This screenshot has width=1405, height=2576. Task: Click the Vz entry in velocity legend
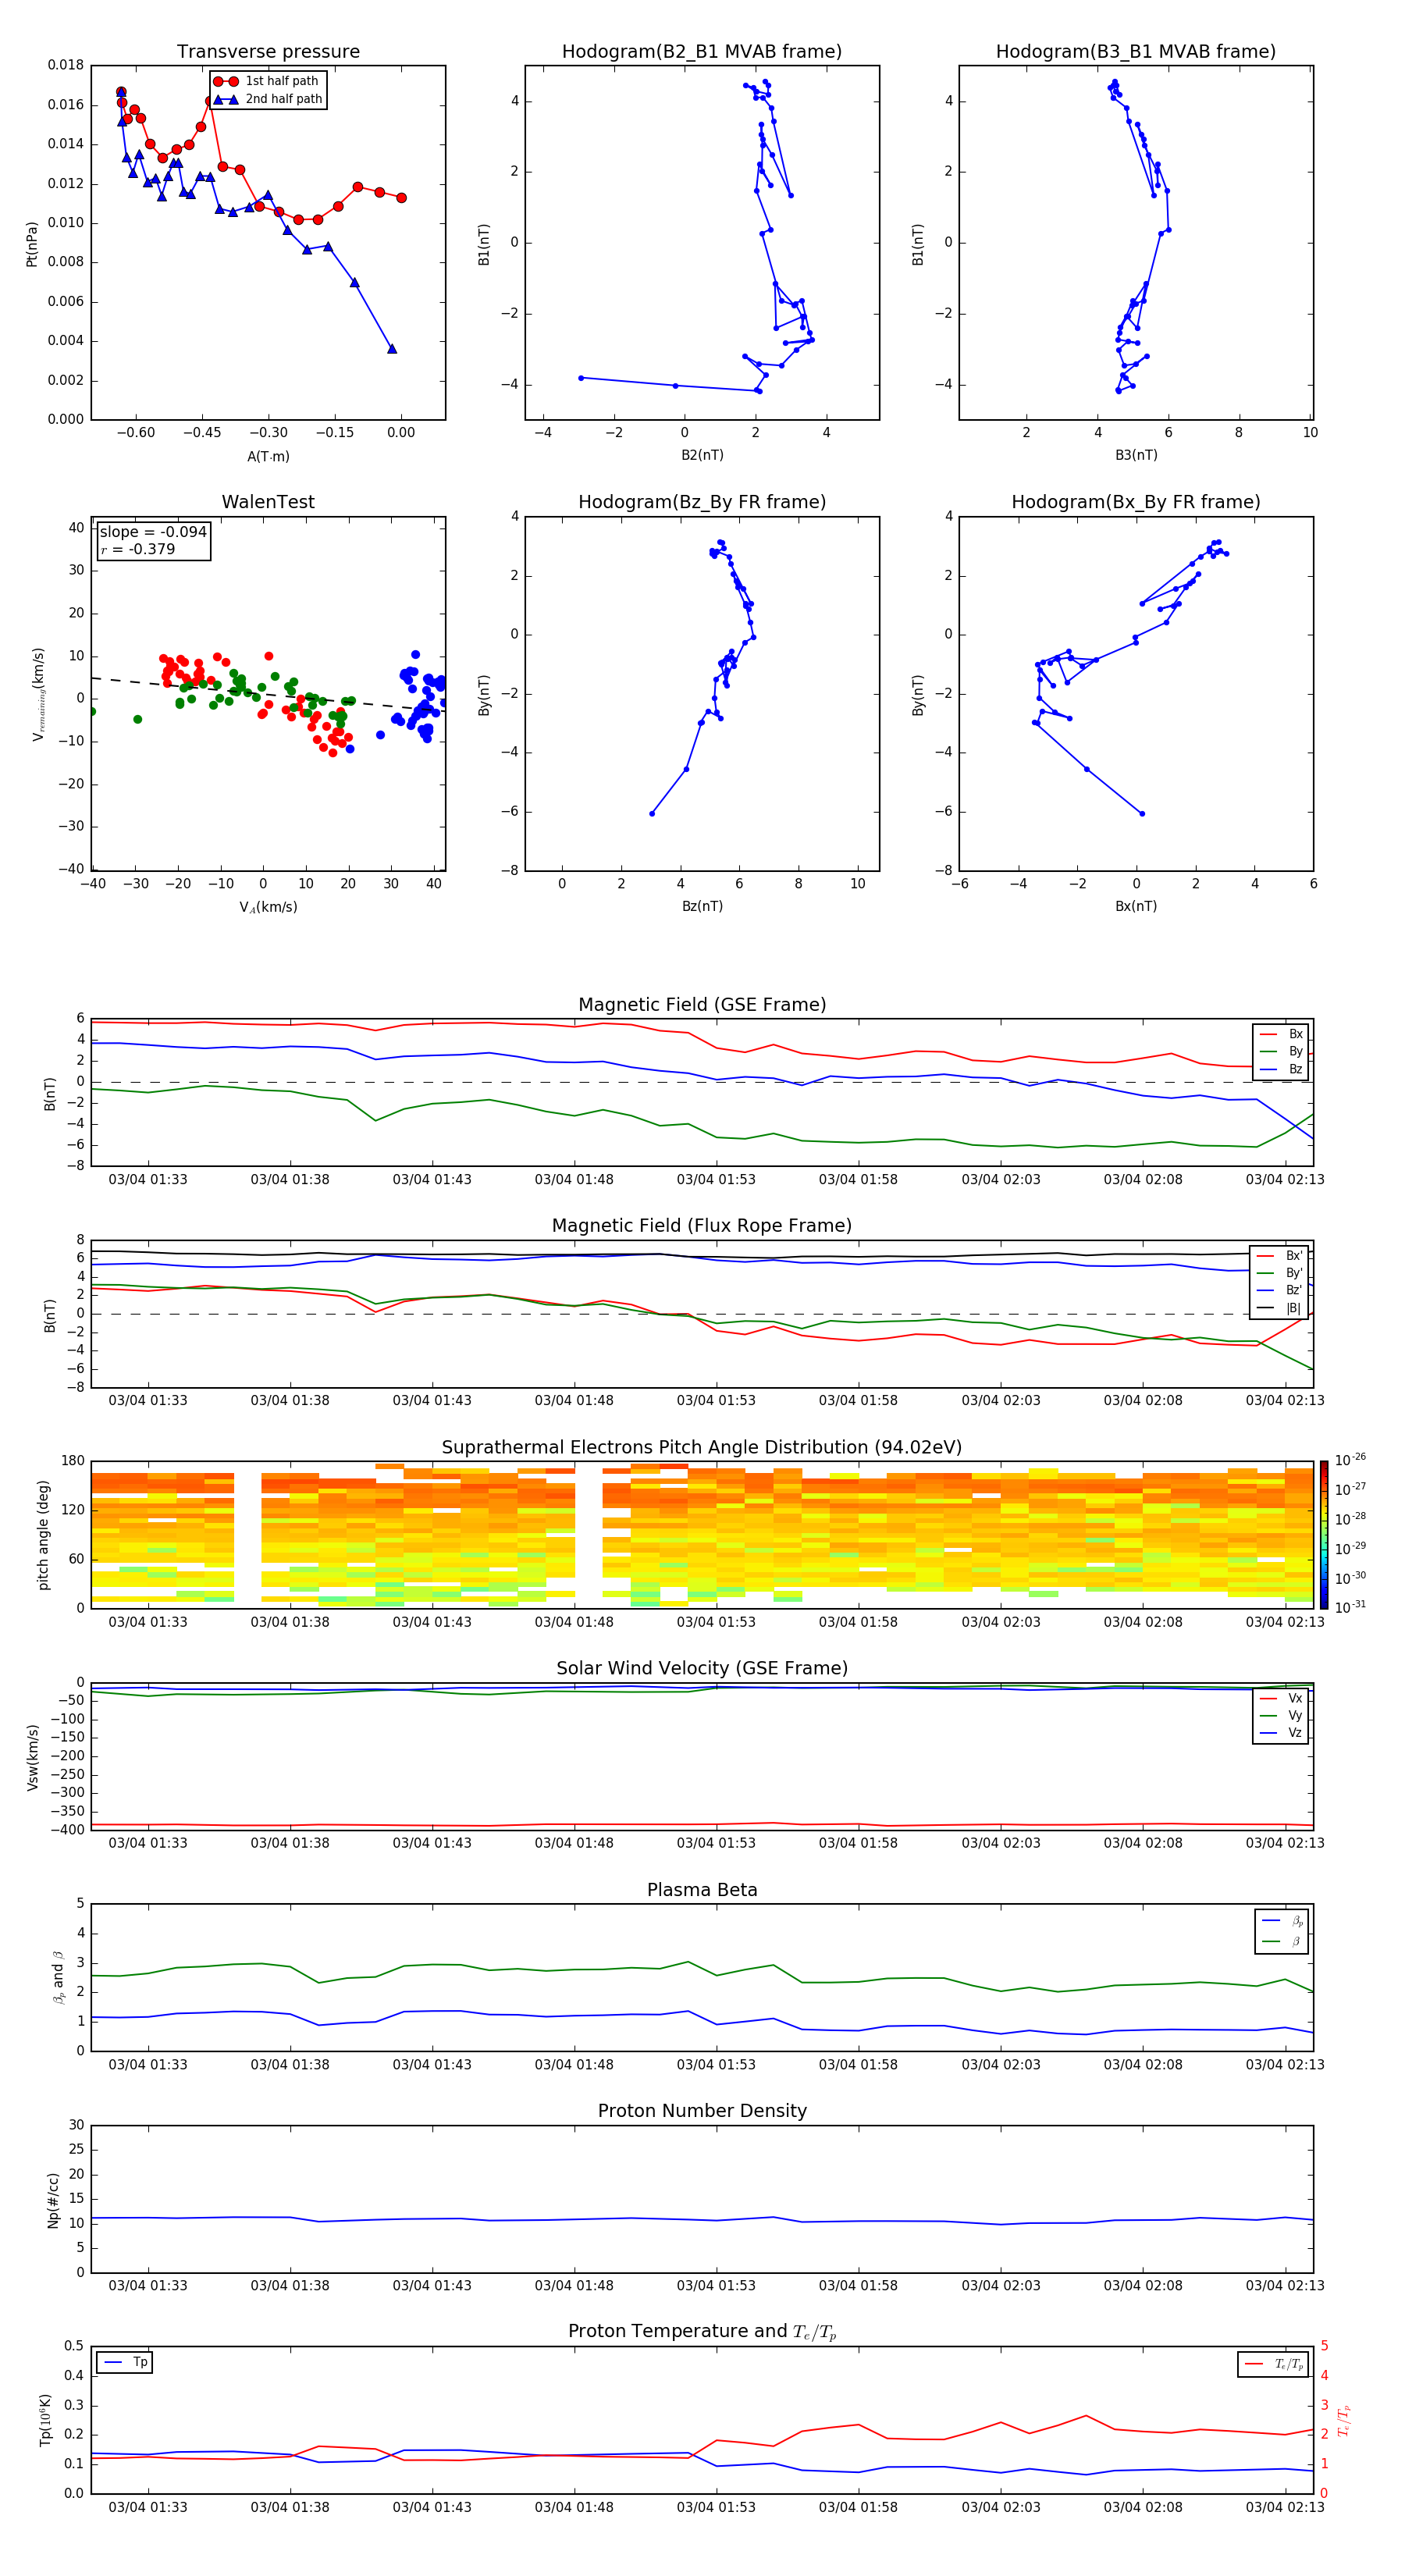(1281, 1732)
